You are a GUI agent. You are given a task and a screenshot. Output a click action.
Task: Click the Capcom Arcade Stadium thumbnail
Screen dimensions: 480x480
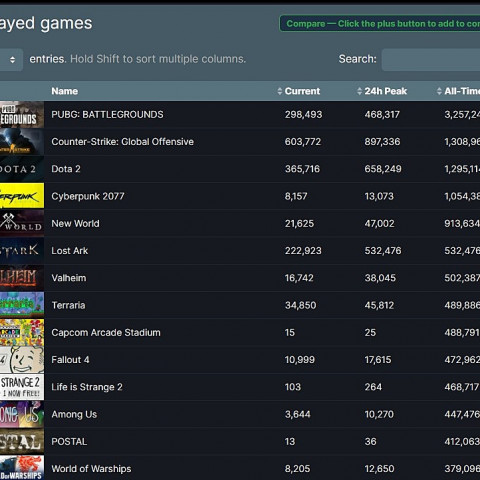coord(22,333)
